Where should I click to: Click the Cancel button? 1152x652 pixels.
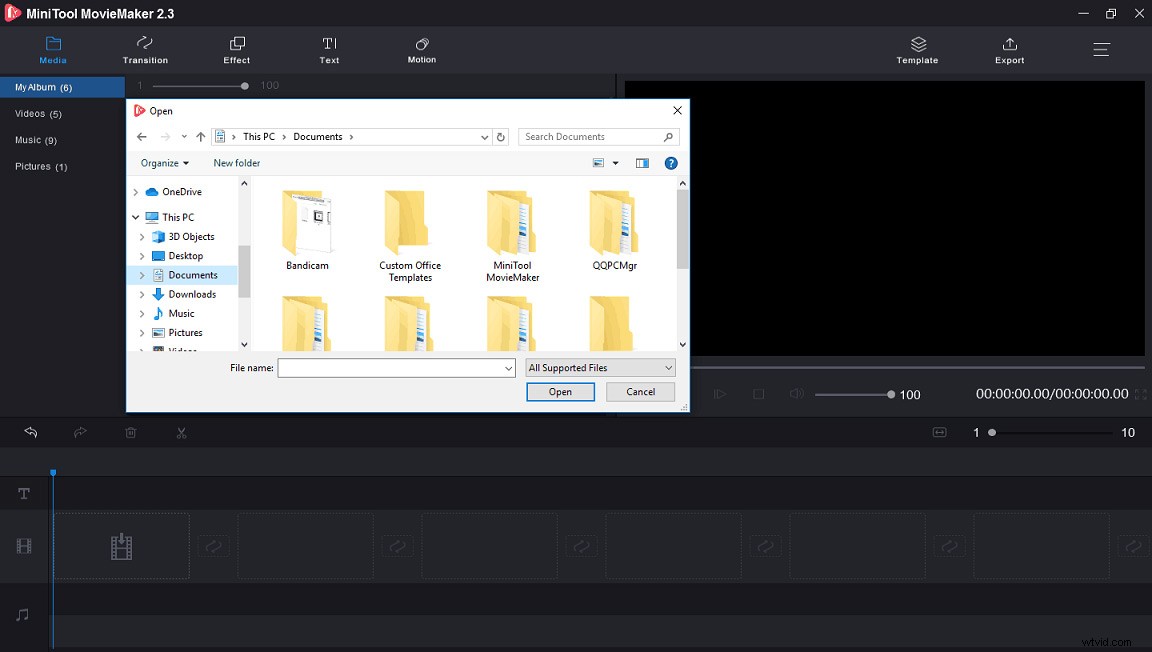[640, 392]
